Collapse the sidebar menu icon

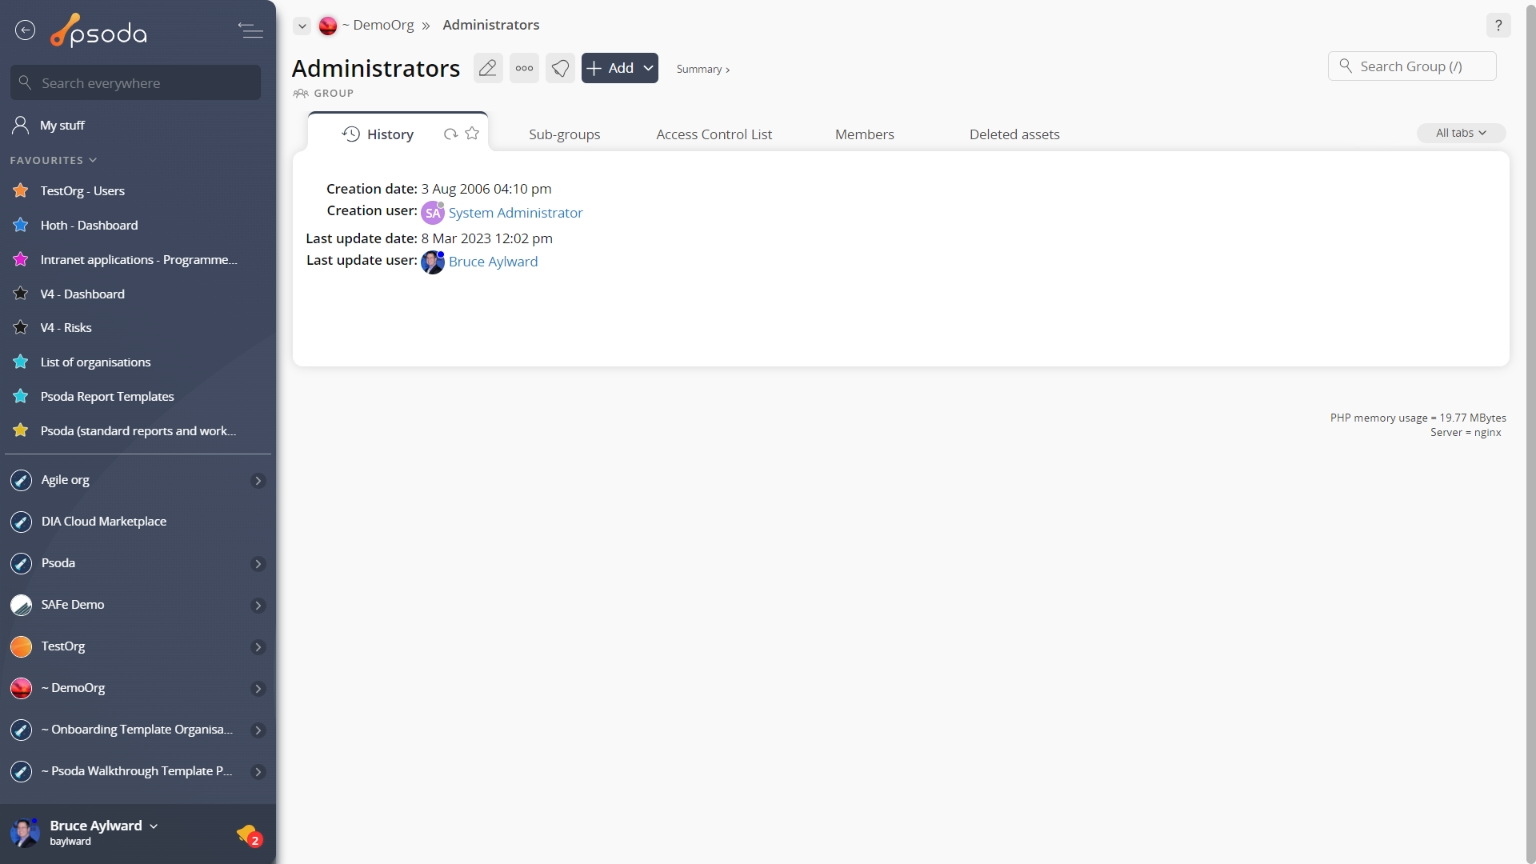coord(250,31)
